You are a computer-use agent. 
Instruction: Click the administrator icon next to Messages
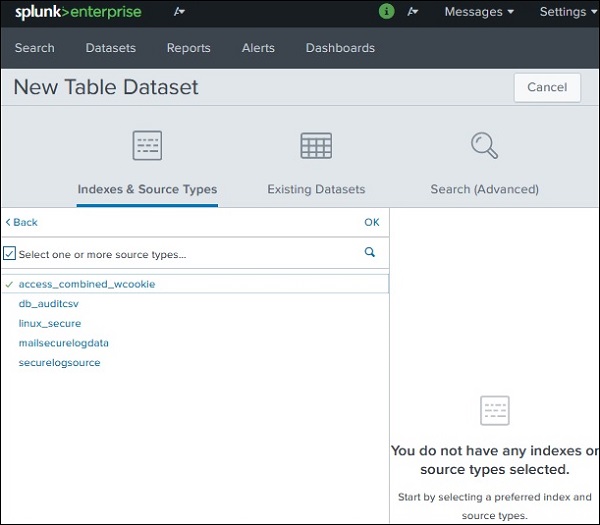click(x=414, y=12)
